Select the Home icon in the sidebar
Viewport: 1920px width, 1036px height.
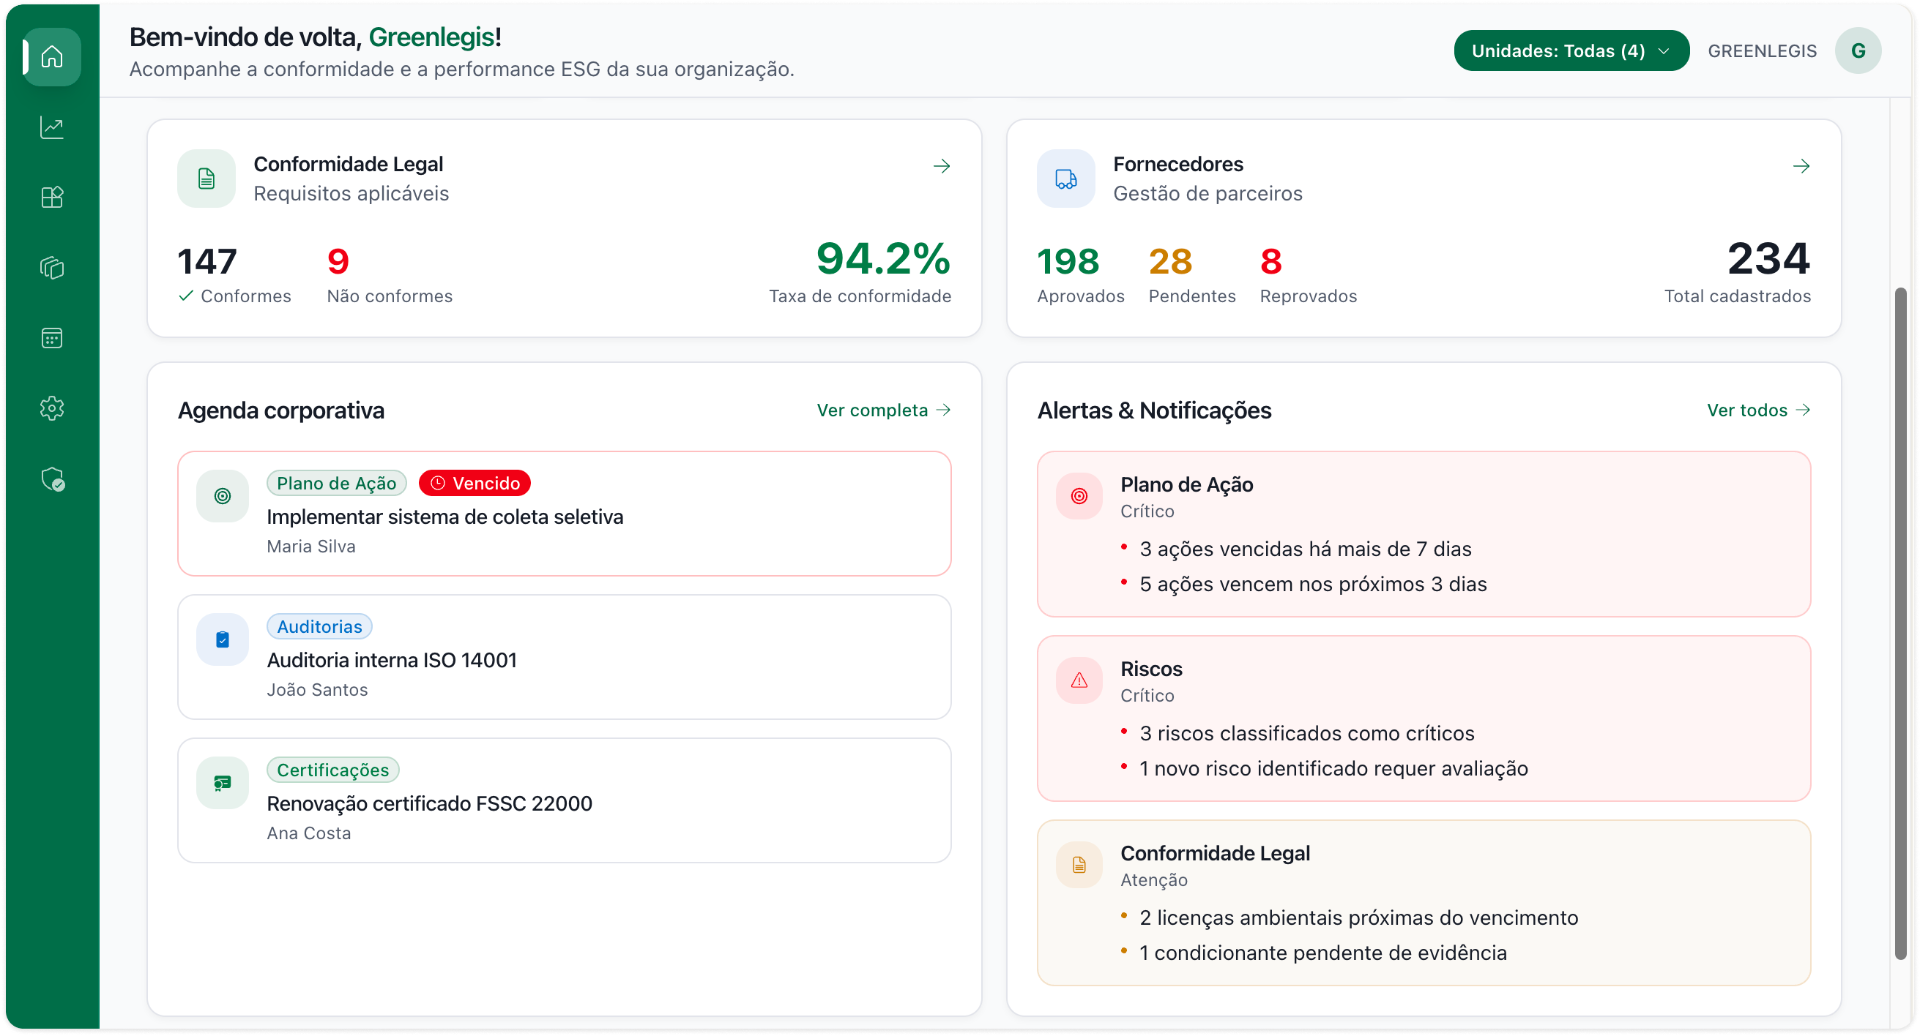[50, 57]
